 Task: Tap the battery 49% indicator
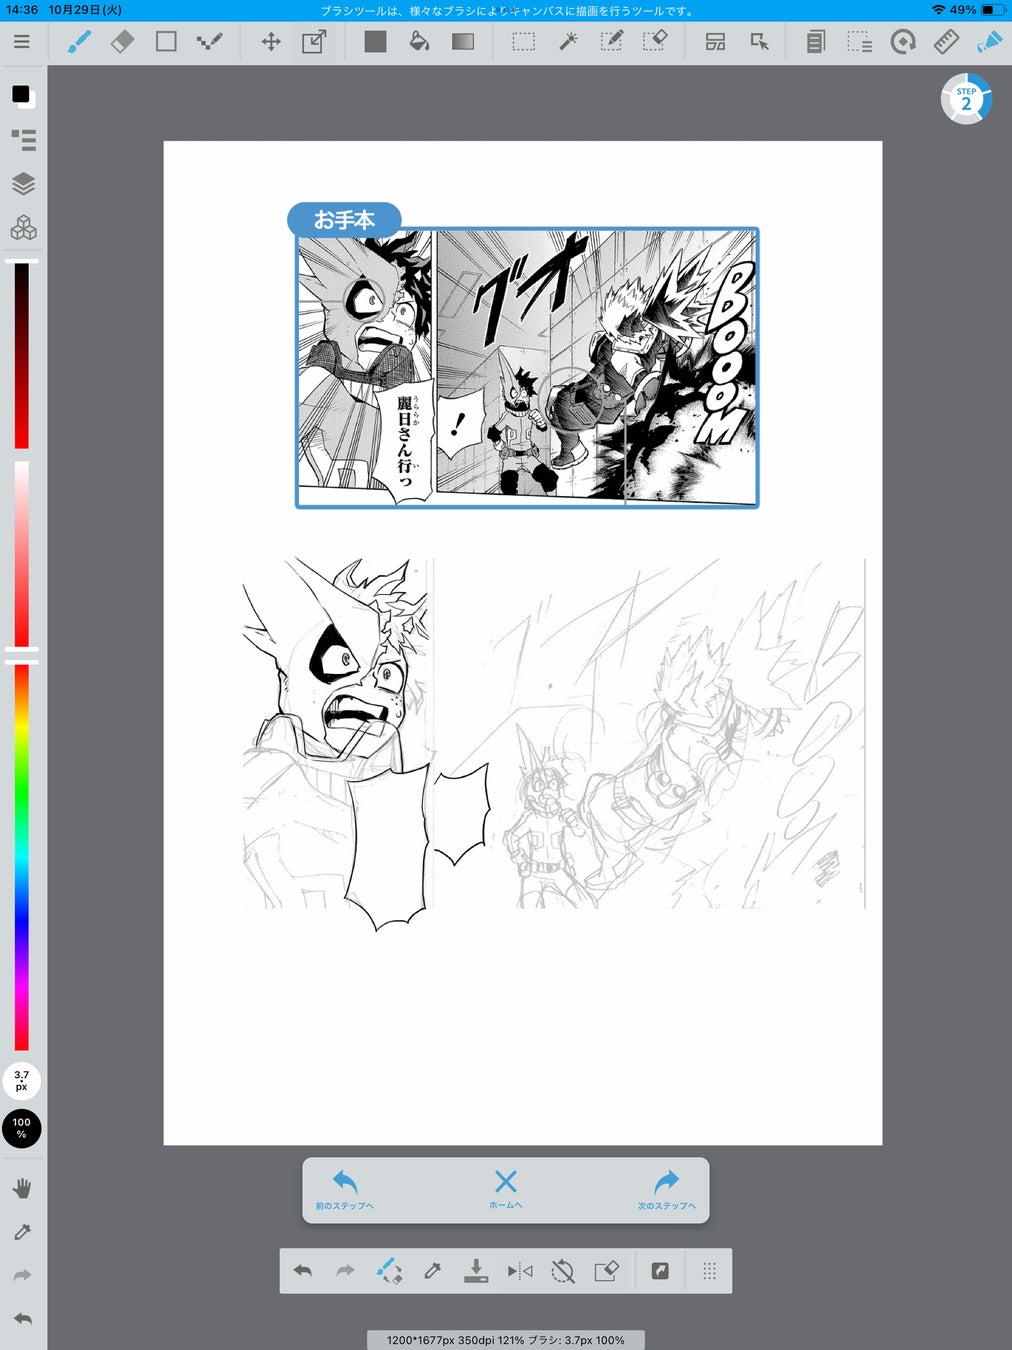[978, 10]
